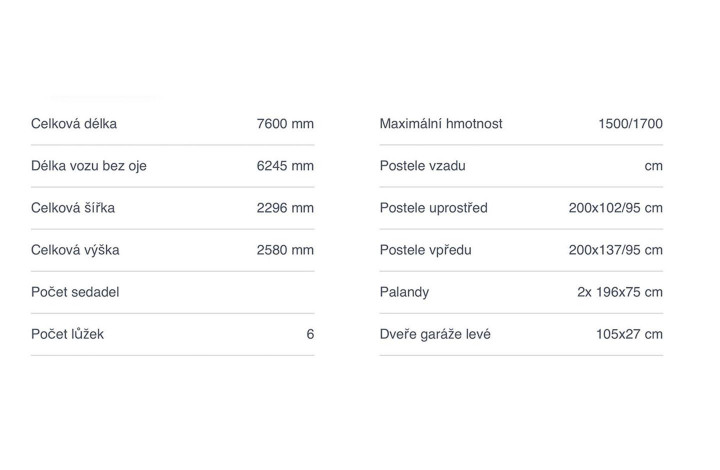Select the 7600 mm length value
This screenshot has width=720, height=470.
click(x=285, y=124)
